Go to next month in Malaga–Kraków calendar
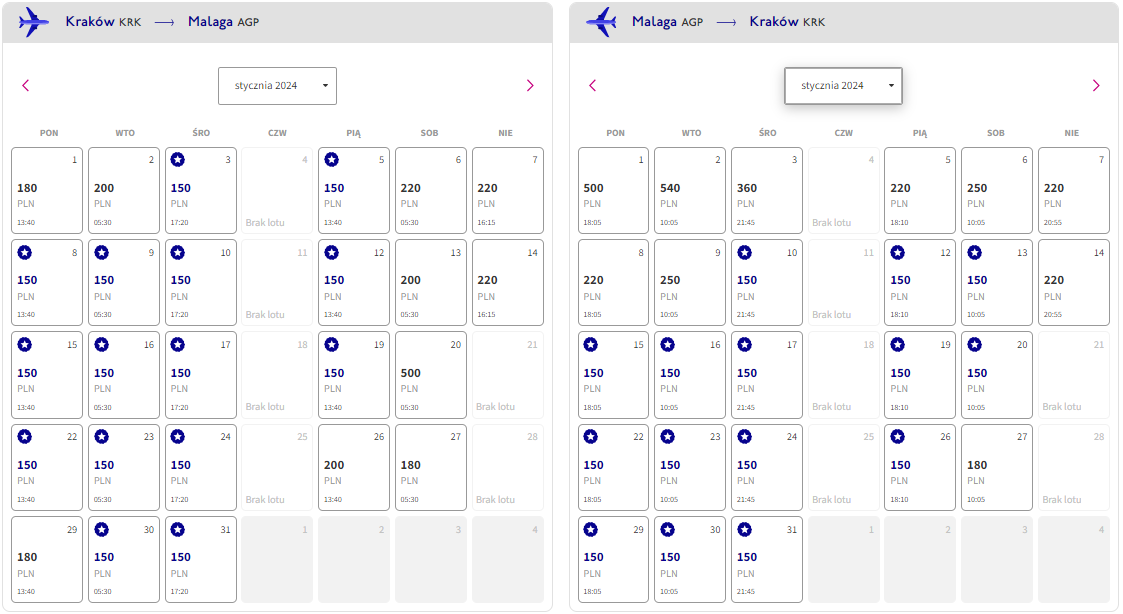1123x614 pixels. pos(1096,85)
